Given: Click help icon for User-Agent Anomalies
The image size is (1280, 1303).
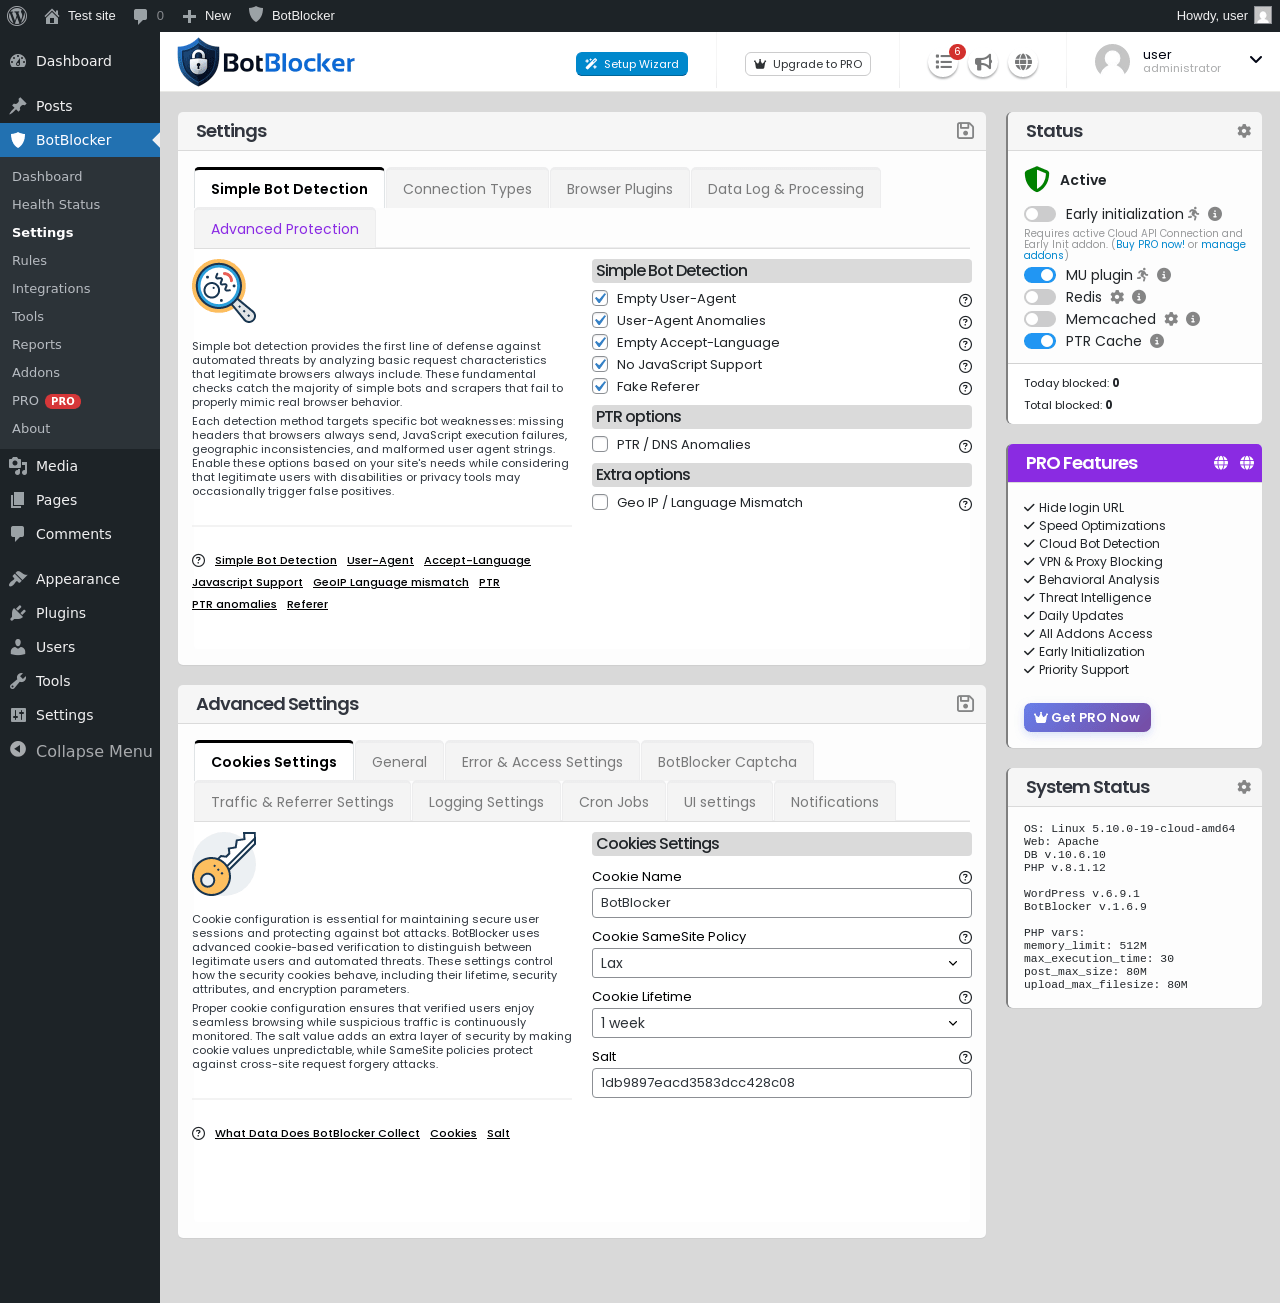Looking at the screenshot, I should pyautogui.click(x=965, y=322).
